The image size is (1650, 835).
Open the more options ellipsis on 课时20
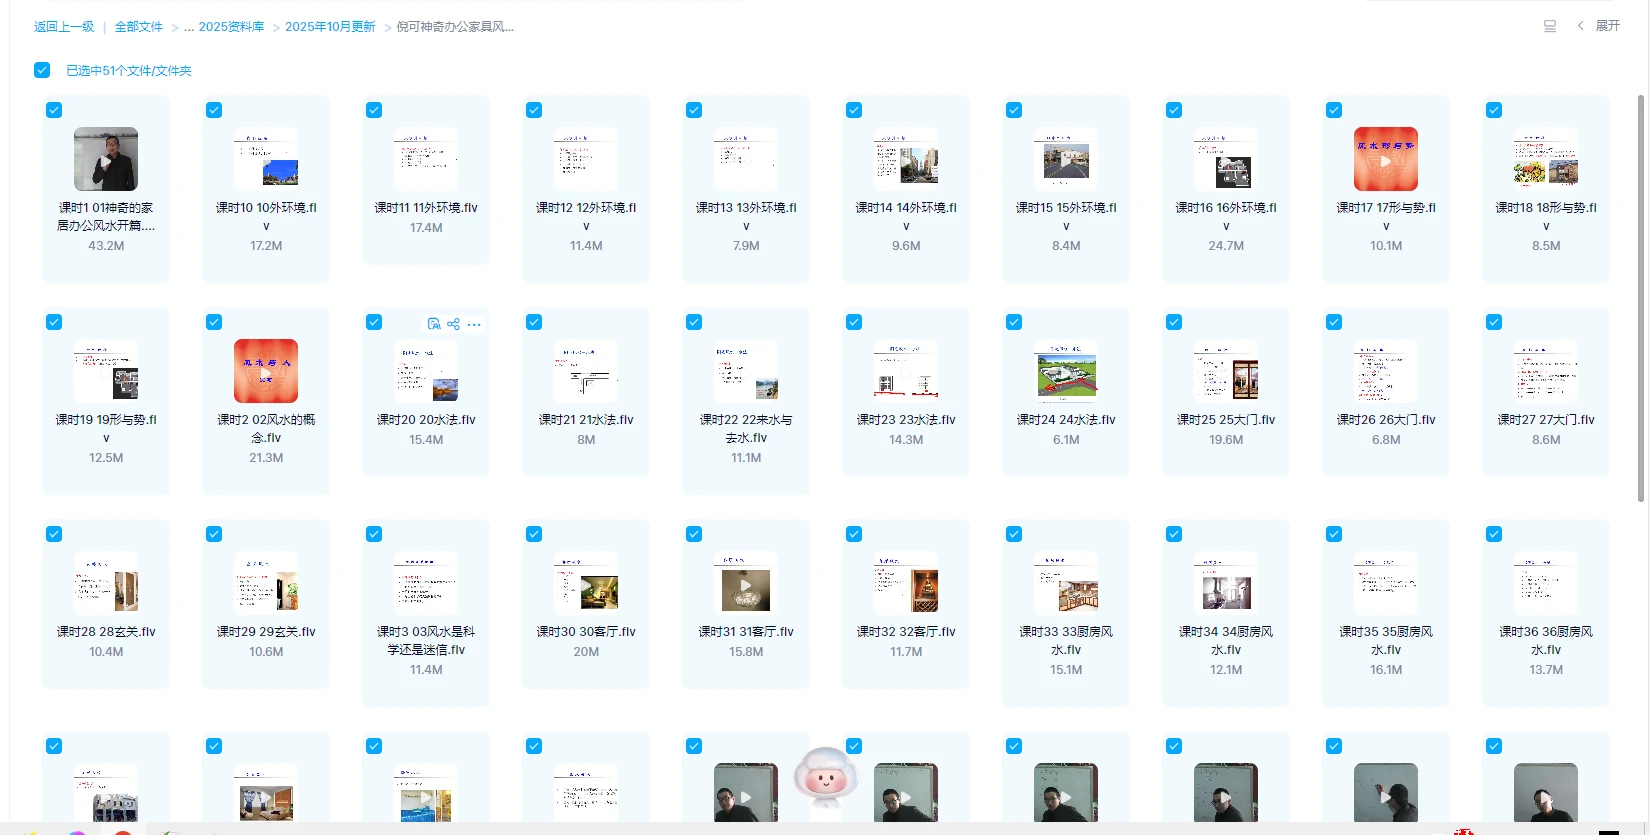(x=474, y=324)
